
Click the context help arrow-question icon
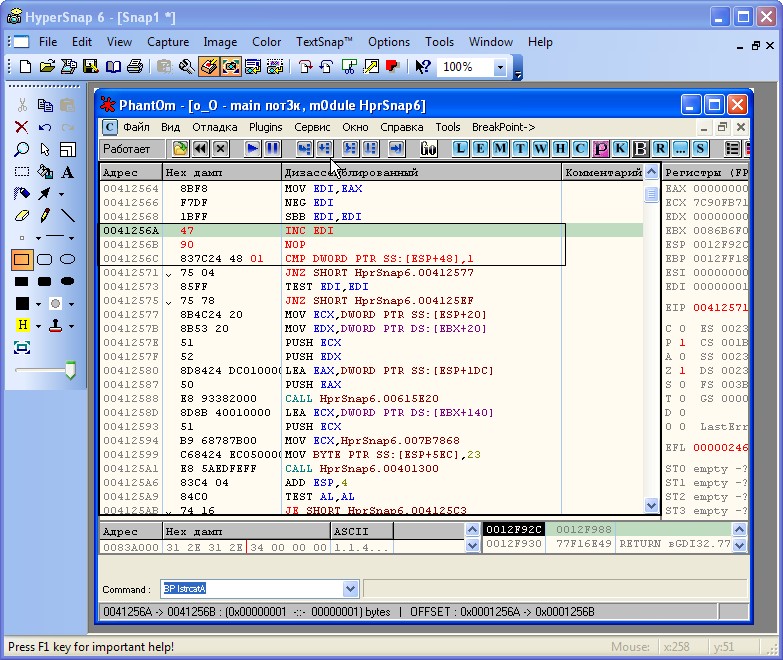pyautogui.click(x=422, y=66)
